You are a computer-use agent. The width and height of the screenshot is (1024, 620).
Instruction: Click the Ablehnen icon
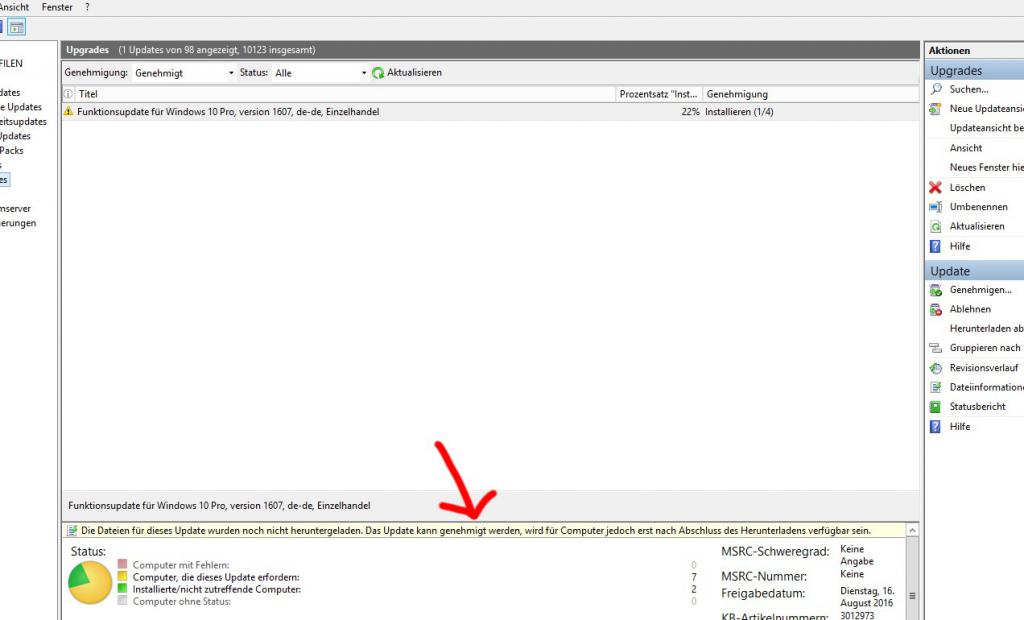pyautogui.click(x=936, y=310)
